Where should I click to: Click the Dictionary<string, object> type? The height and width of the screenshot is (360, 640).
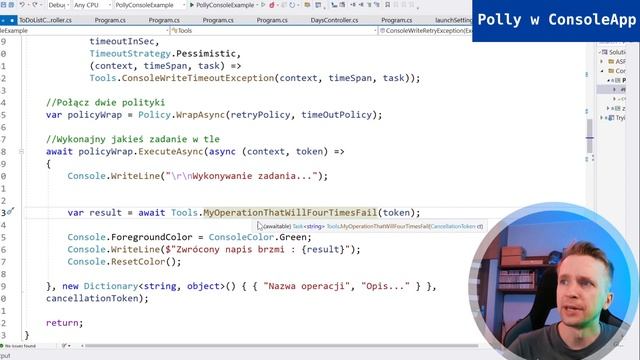[154, 286]
